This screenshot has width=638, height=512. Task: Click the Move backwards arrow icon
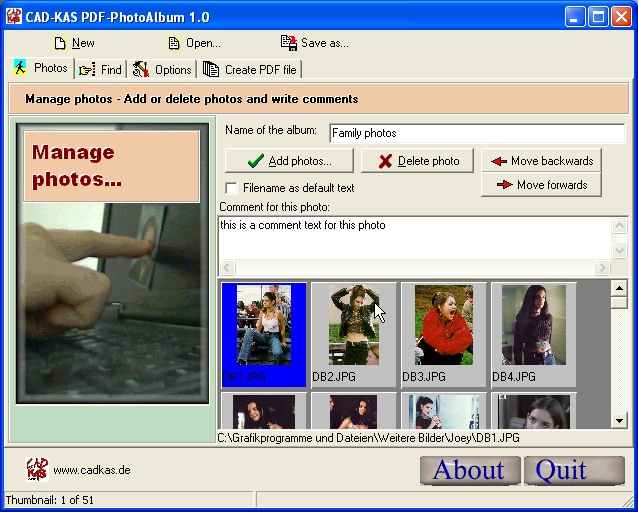pyautogui.click(x=499, y=161)
